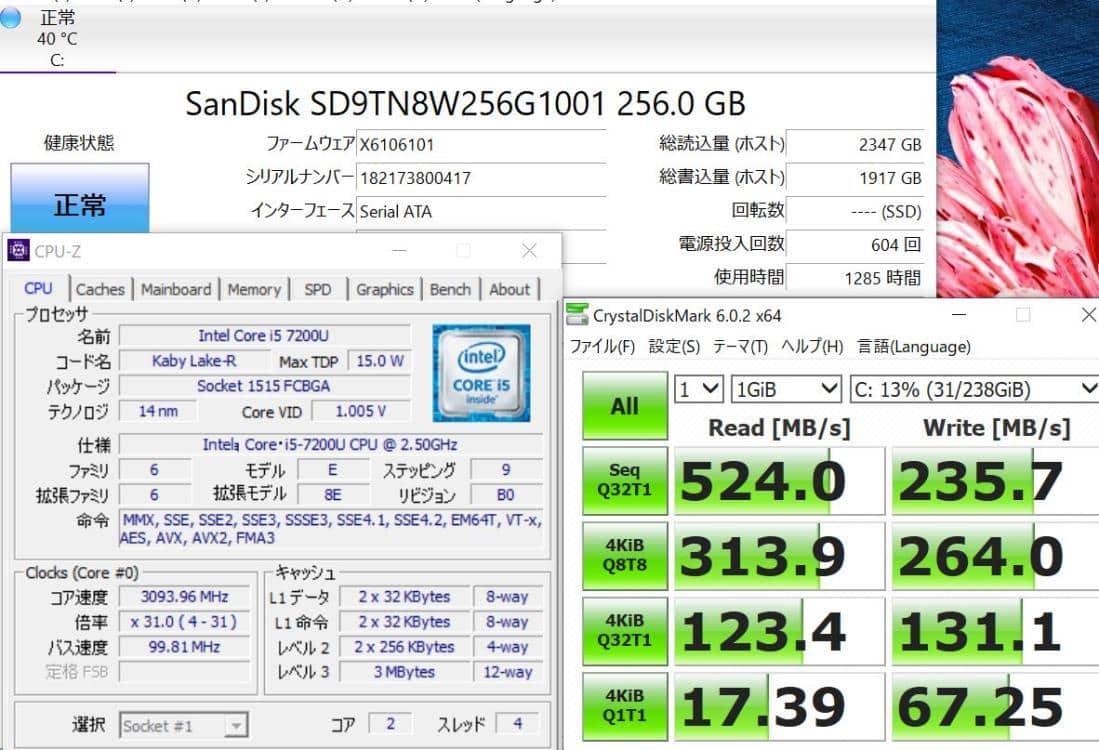Click the revision value B0 in CPU-Z
Image resolution: width=1099 pixels, height=750 pixels.
pyautogui.click(x=506, y=495)
